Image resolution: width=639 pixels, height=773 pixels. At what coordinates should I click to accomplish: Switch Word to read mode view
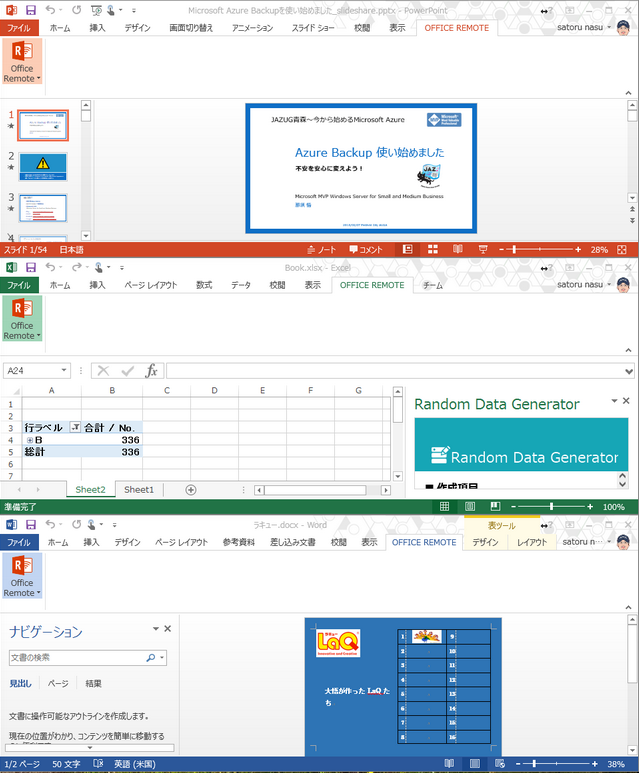point(449,764)
